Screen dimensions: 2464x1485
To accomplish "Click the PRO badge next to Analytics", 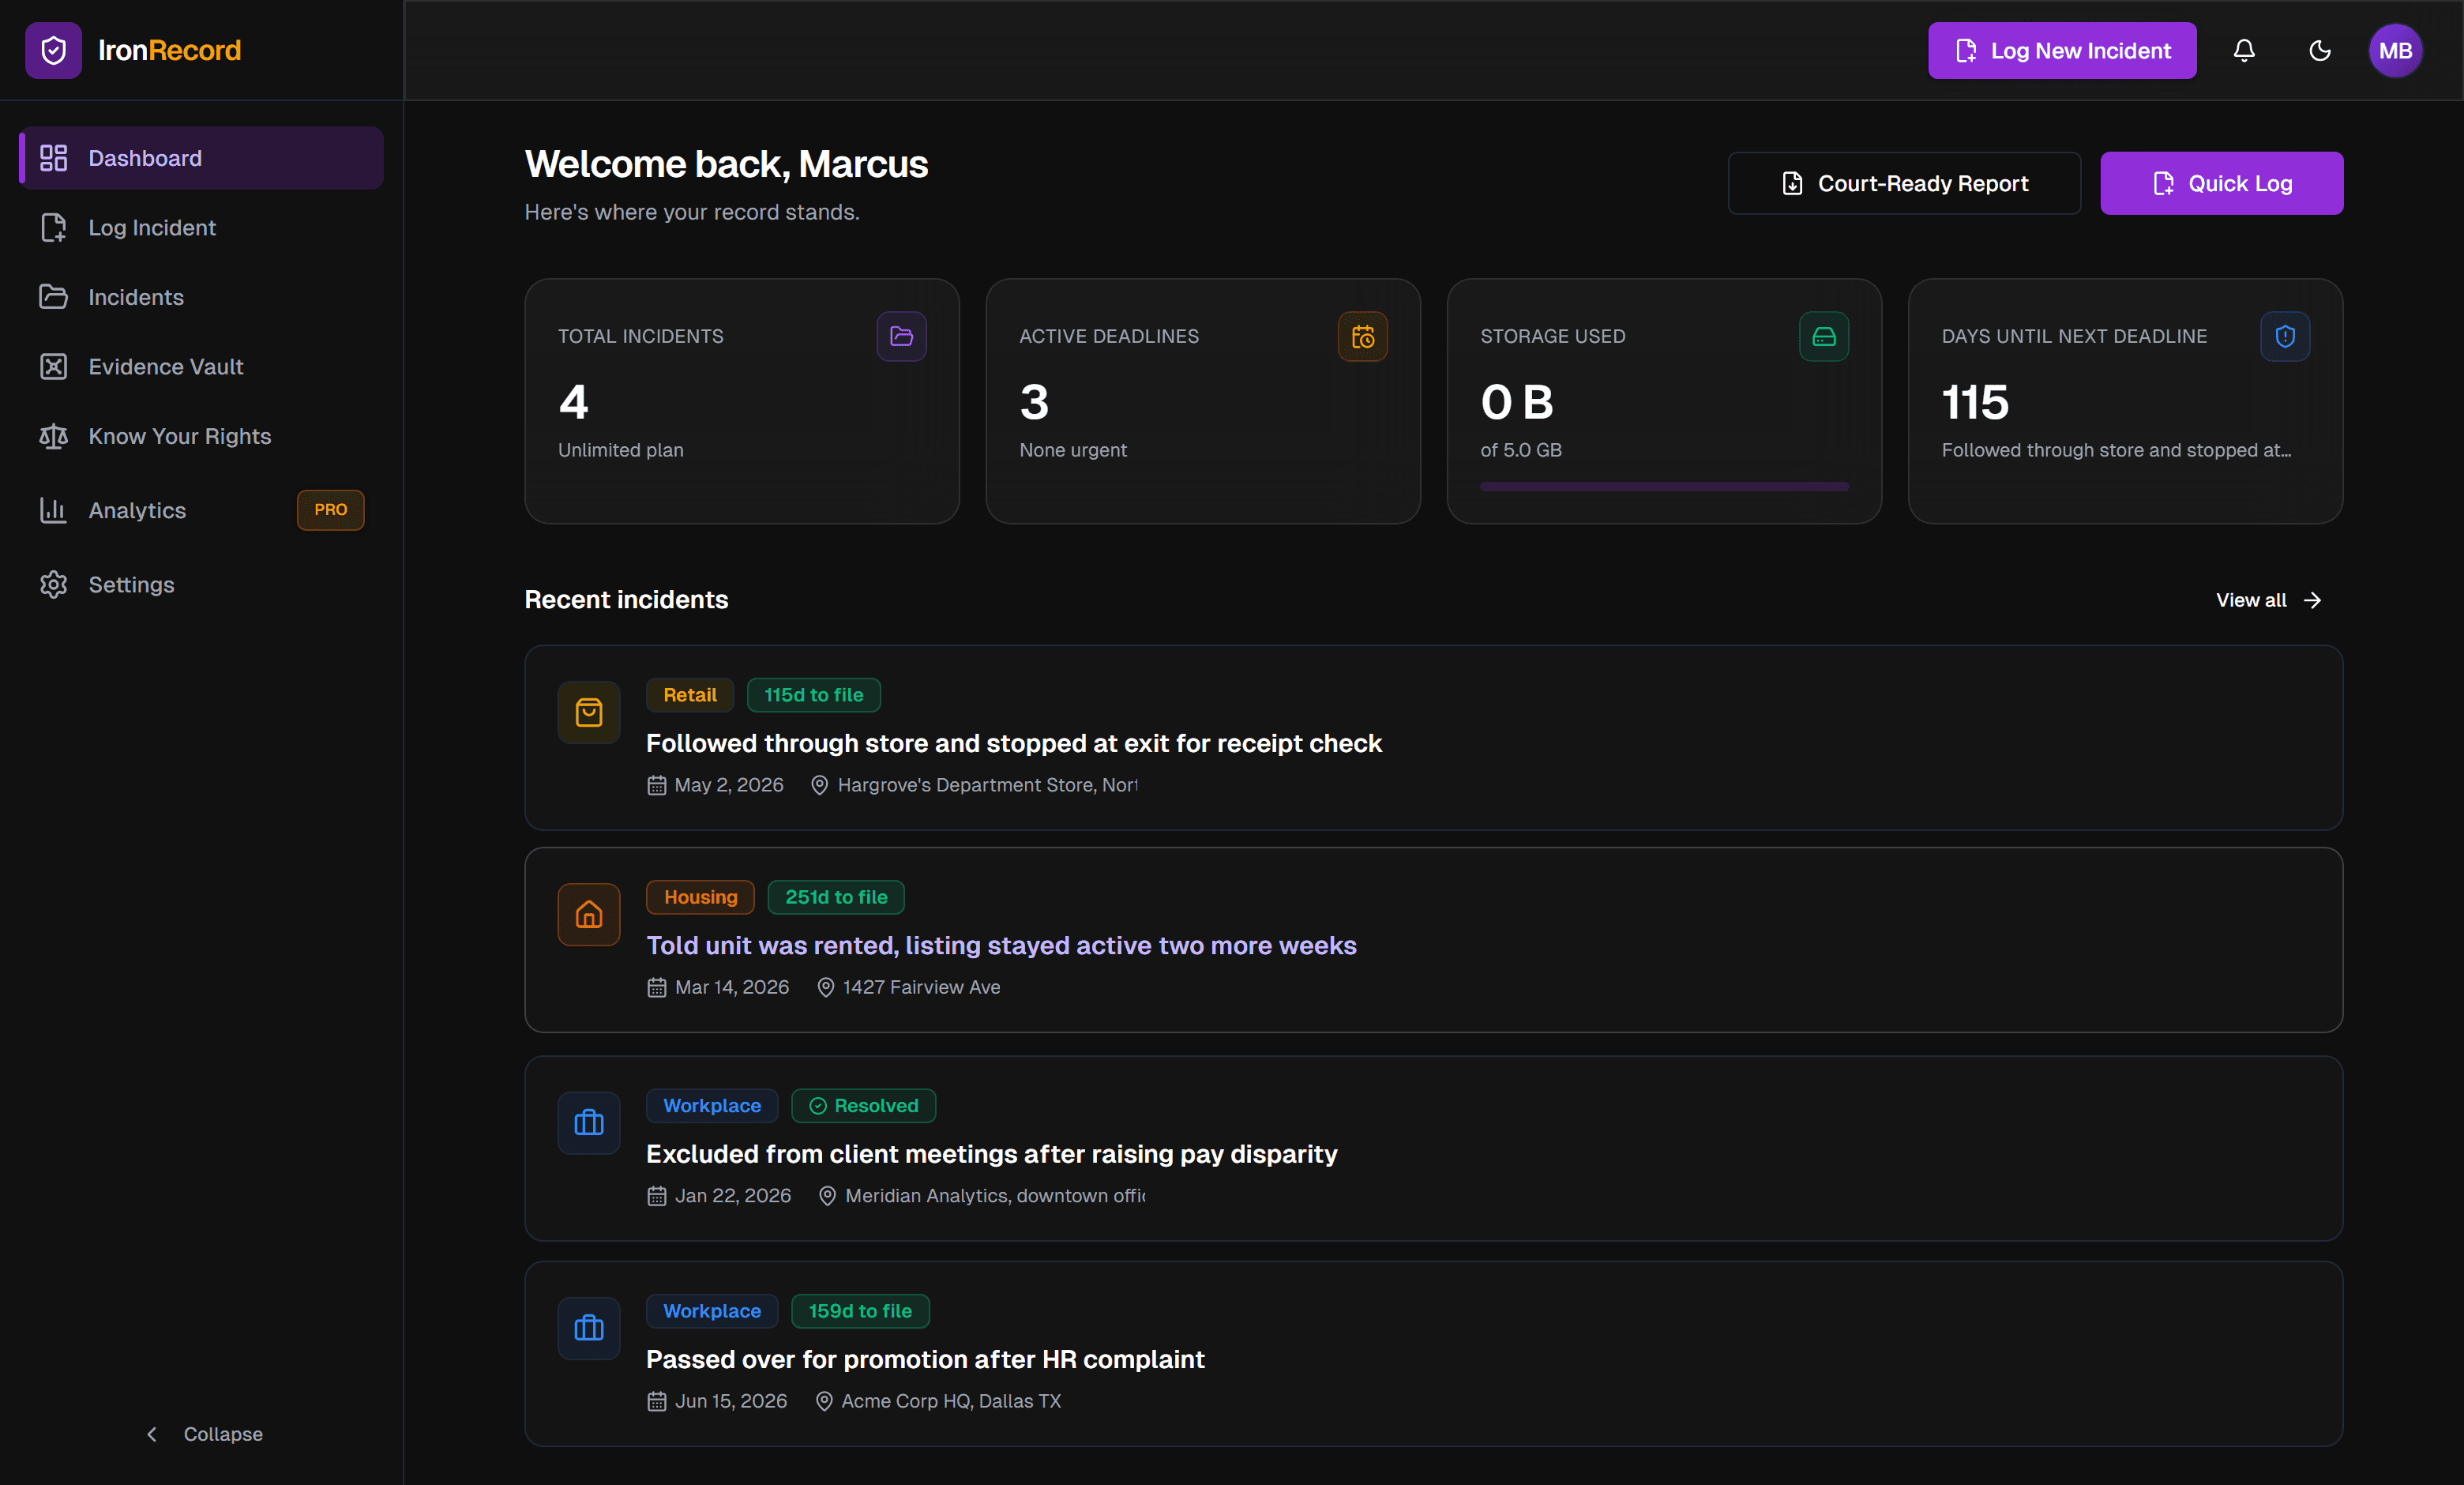I will [x=330, y=510].
